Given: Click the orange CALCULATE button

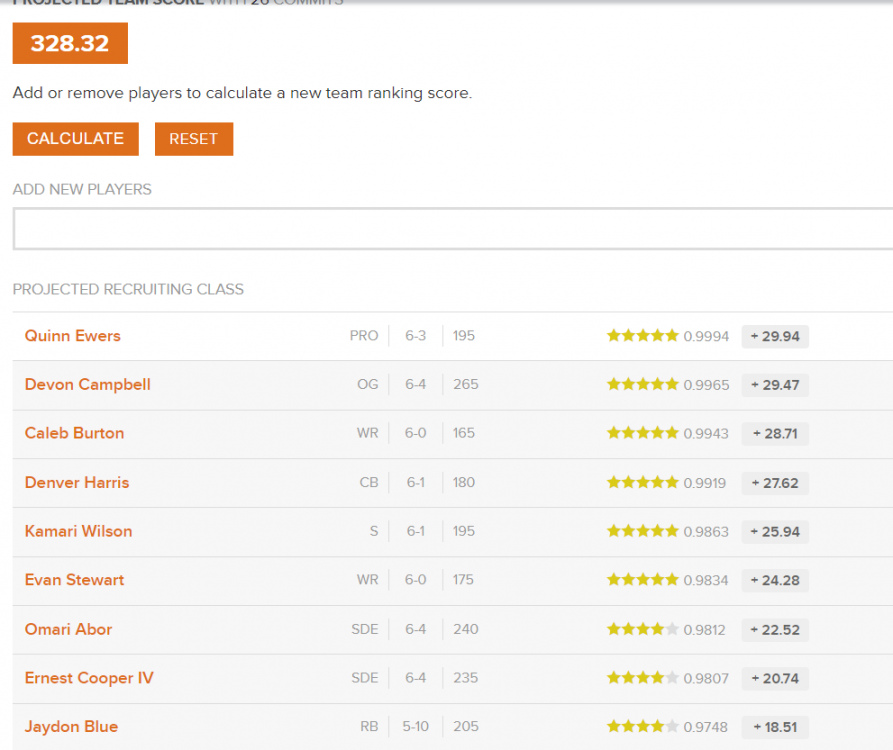Looking at the screenshot, I should coord(75,139).
